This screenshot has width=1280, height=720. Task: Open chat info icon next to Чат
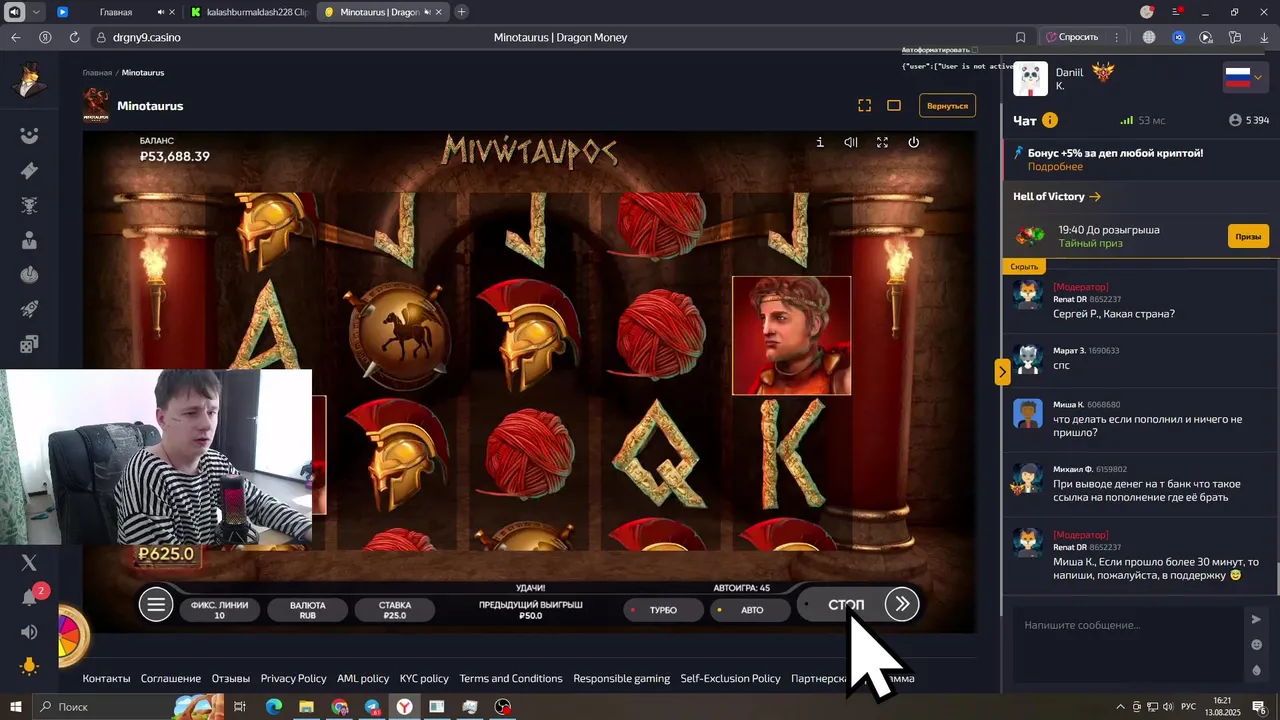1050,120
